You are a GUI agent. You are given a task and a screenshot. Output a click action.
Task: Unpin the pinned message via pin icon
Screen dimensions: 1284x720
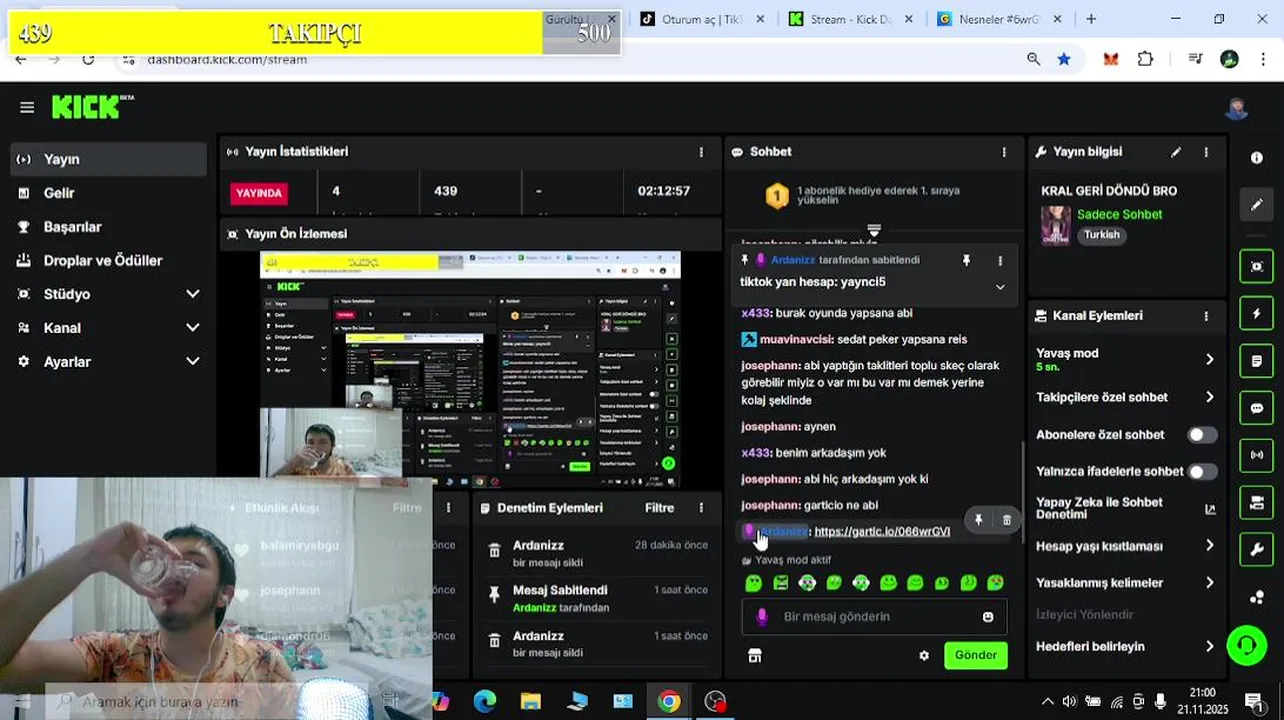[x=966, y=260]
